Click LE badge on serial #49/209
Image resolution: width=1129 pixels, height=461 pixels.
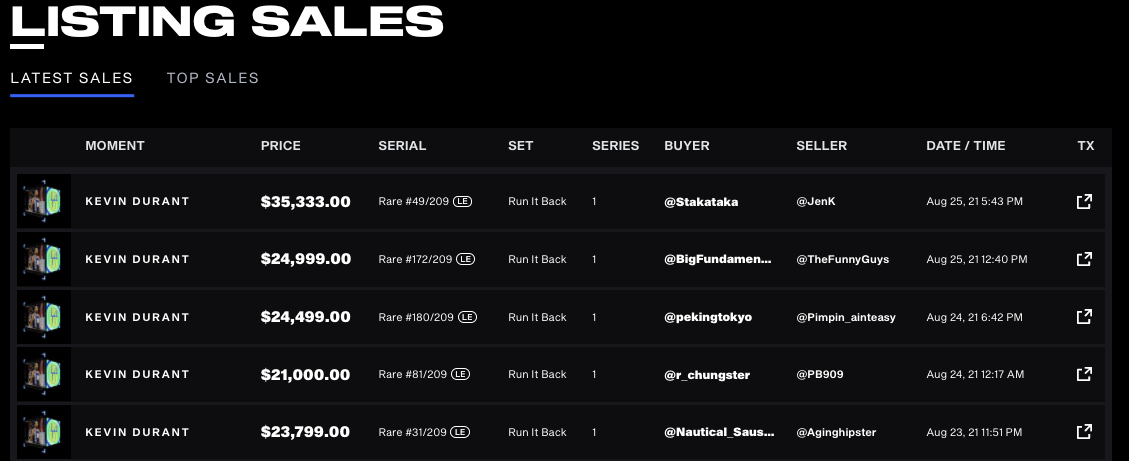(462, 202)
